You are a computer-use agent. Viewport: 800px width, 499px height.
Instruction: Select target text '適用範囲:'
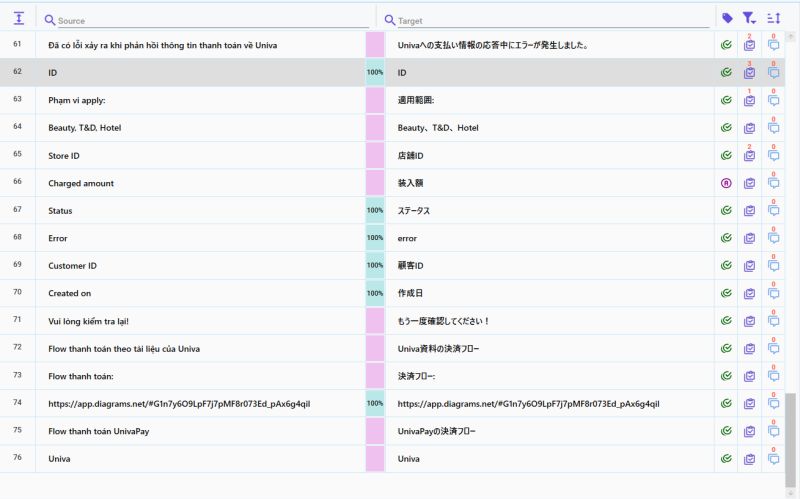[x=416, y=100]
